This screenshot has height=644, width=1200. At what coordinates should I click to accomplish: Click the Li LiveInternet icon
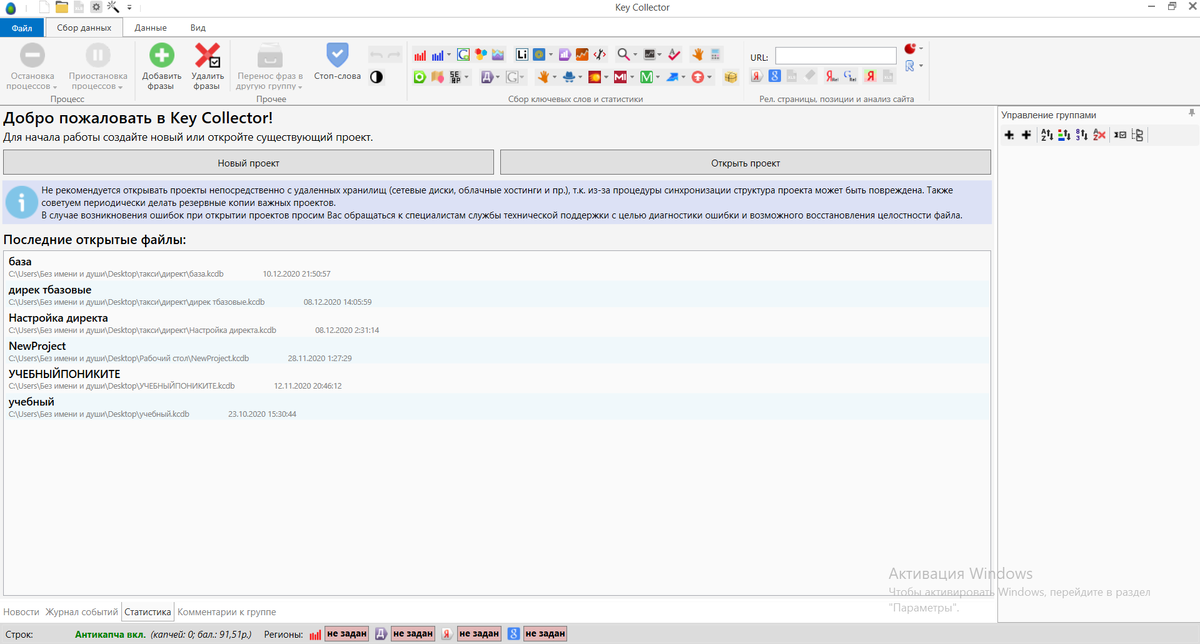[521, 55]
